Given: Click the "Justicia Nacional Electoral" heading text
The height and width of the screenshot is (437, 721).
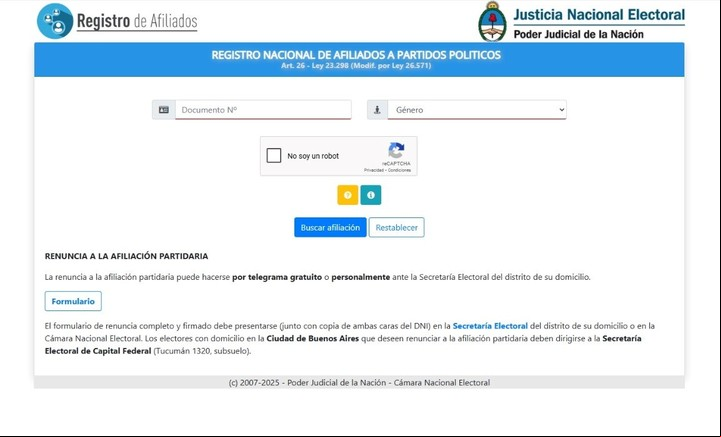Looking at the screenshot, I should click(x=599, y=15).
